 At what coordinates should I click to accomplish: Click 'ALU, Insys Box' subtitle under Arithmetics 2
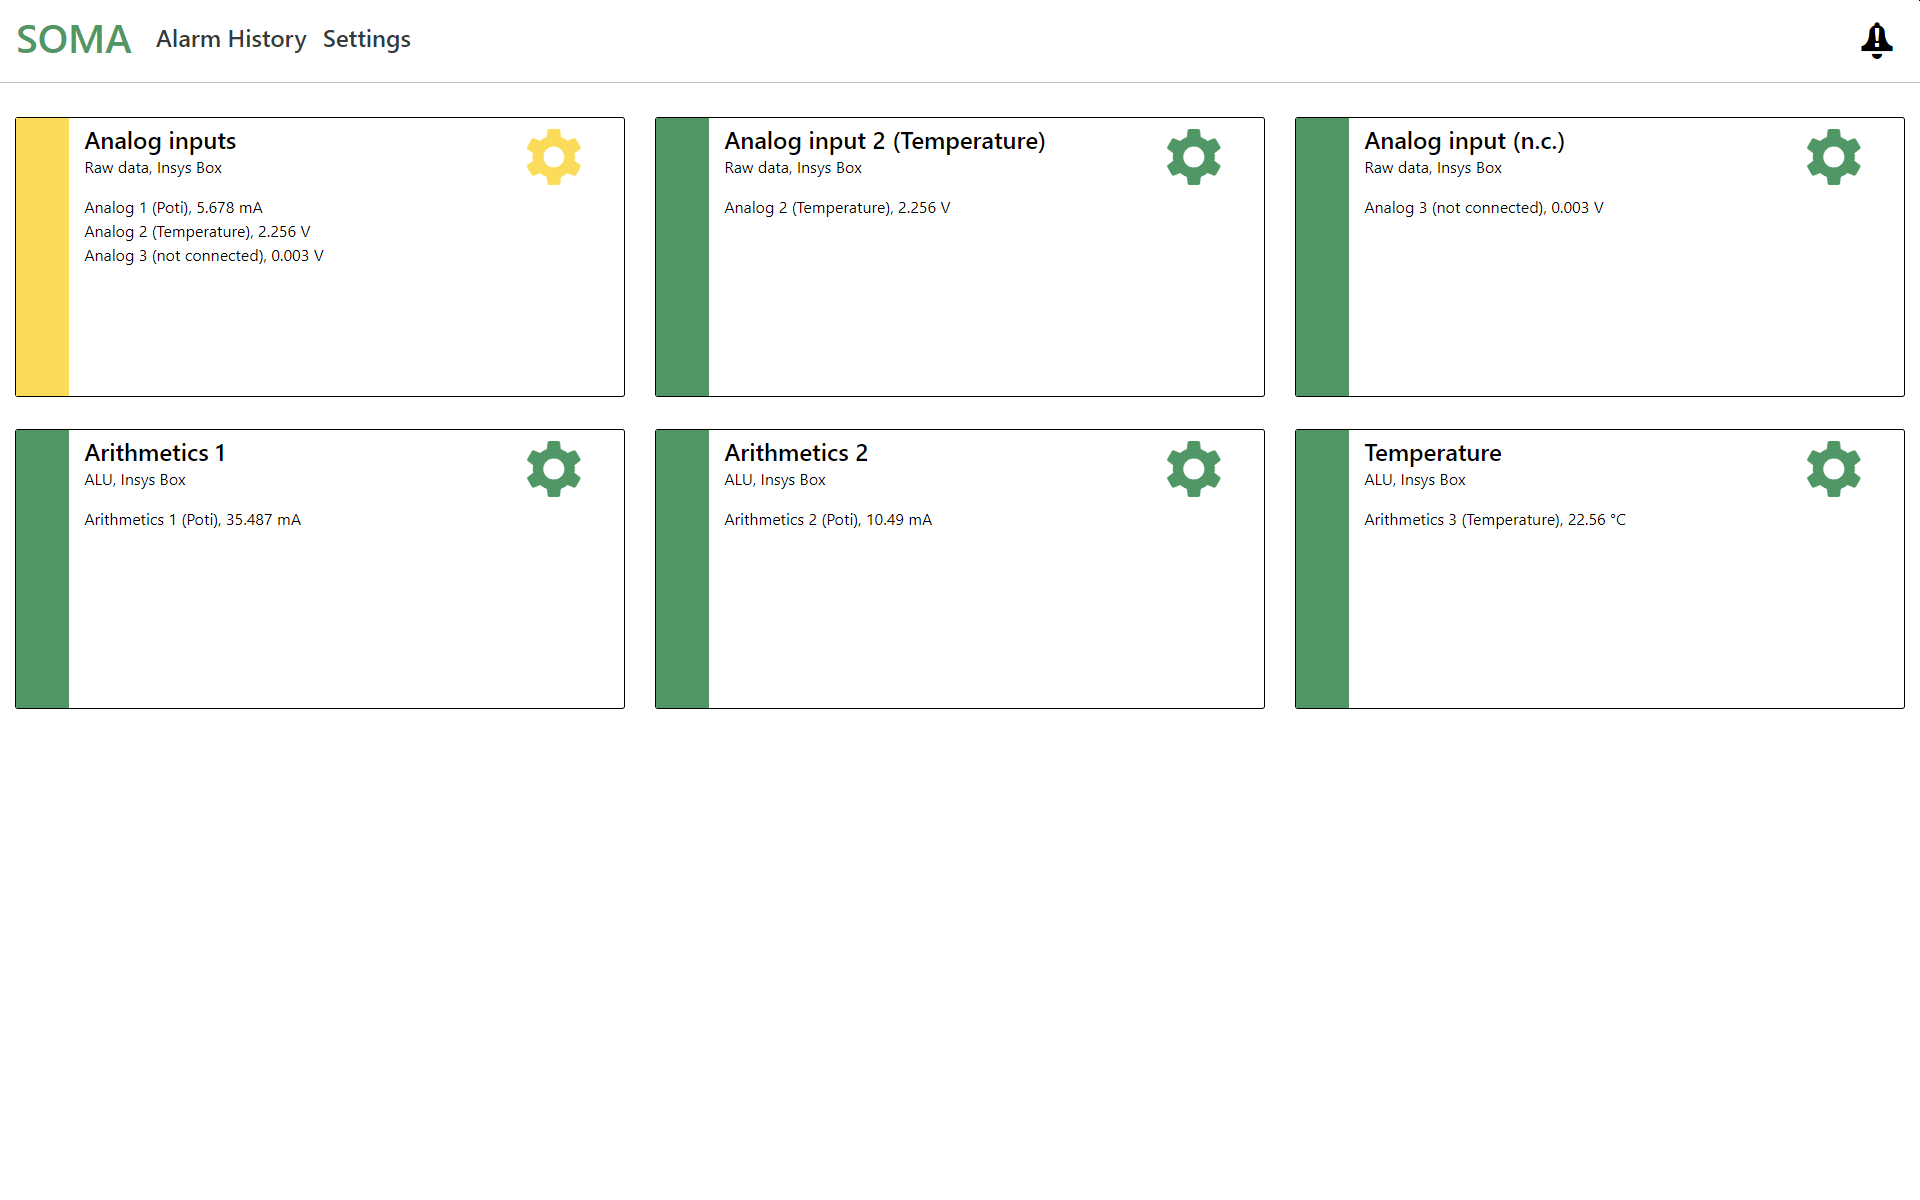[x=775, y=480]
